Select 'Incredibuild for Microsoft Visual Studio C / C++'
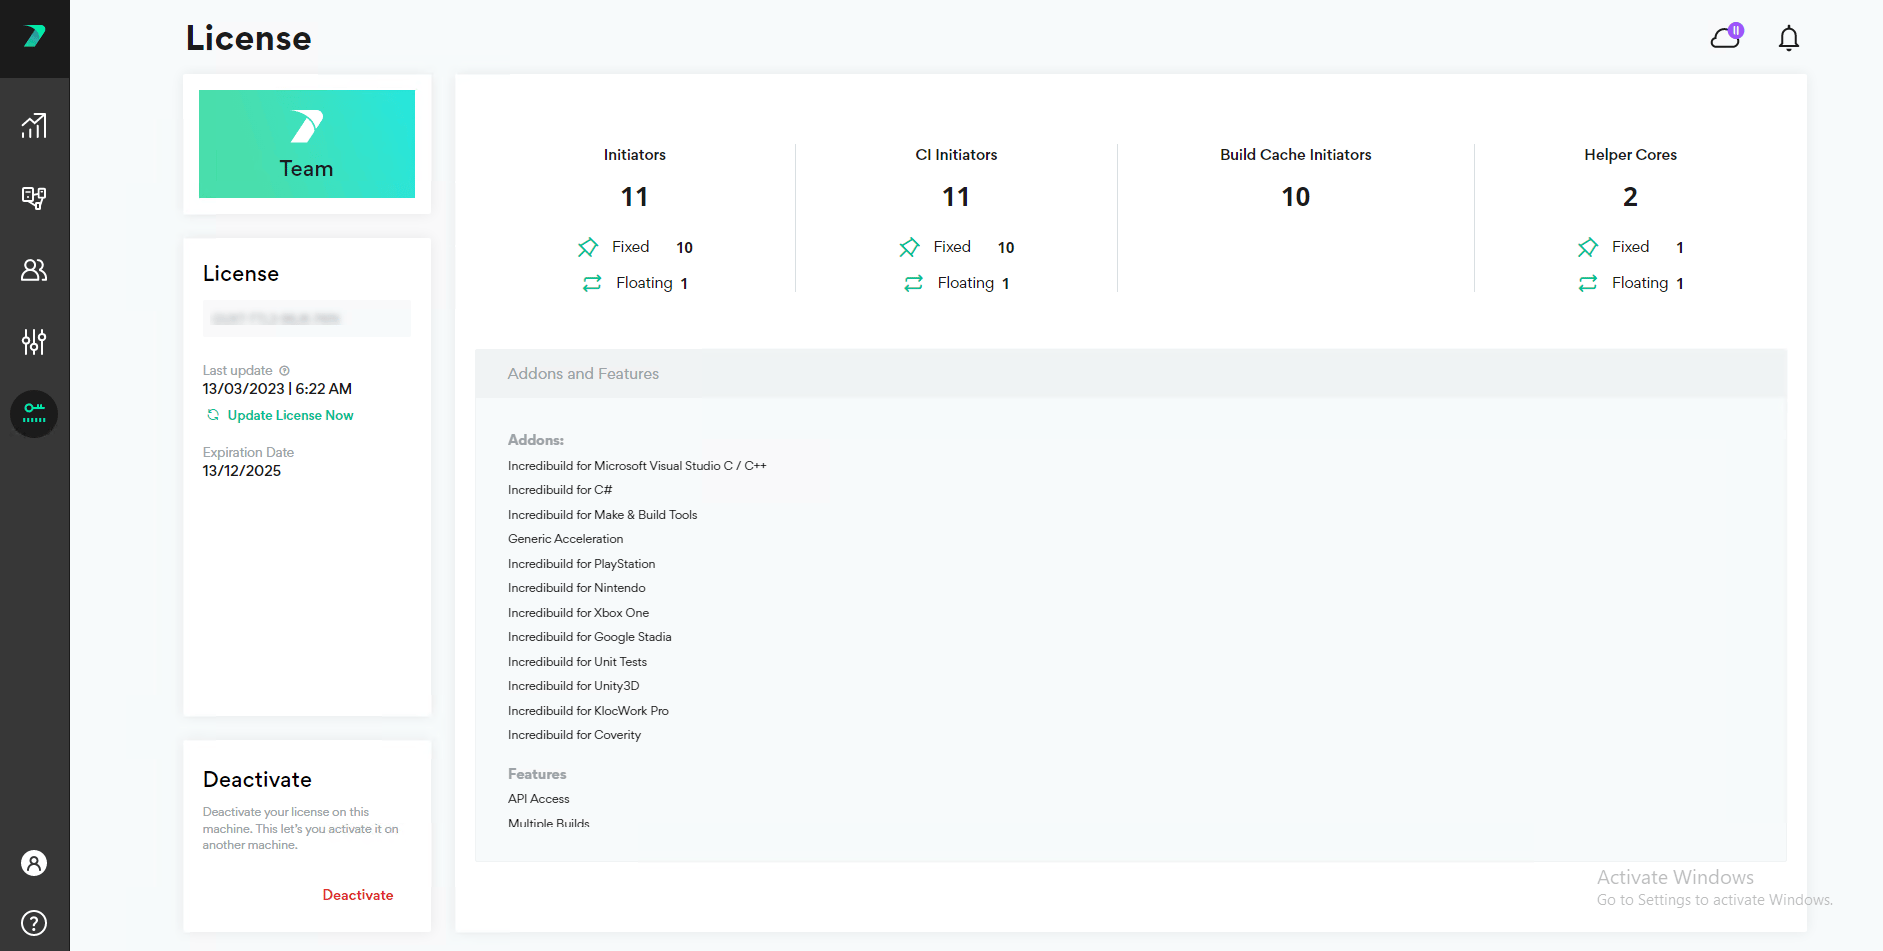 [637, 466]
